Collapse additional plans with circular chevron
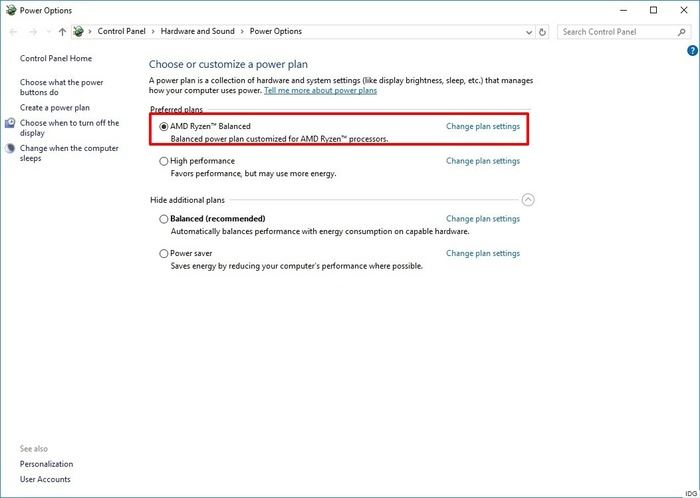 click(x=528, y=200)
